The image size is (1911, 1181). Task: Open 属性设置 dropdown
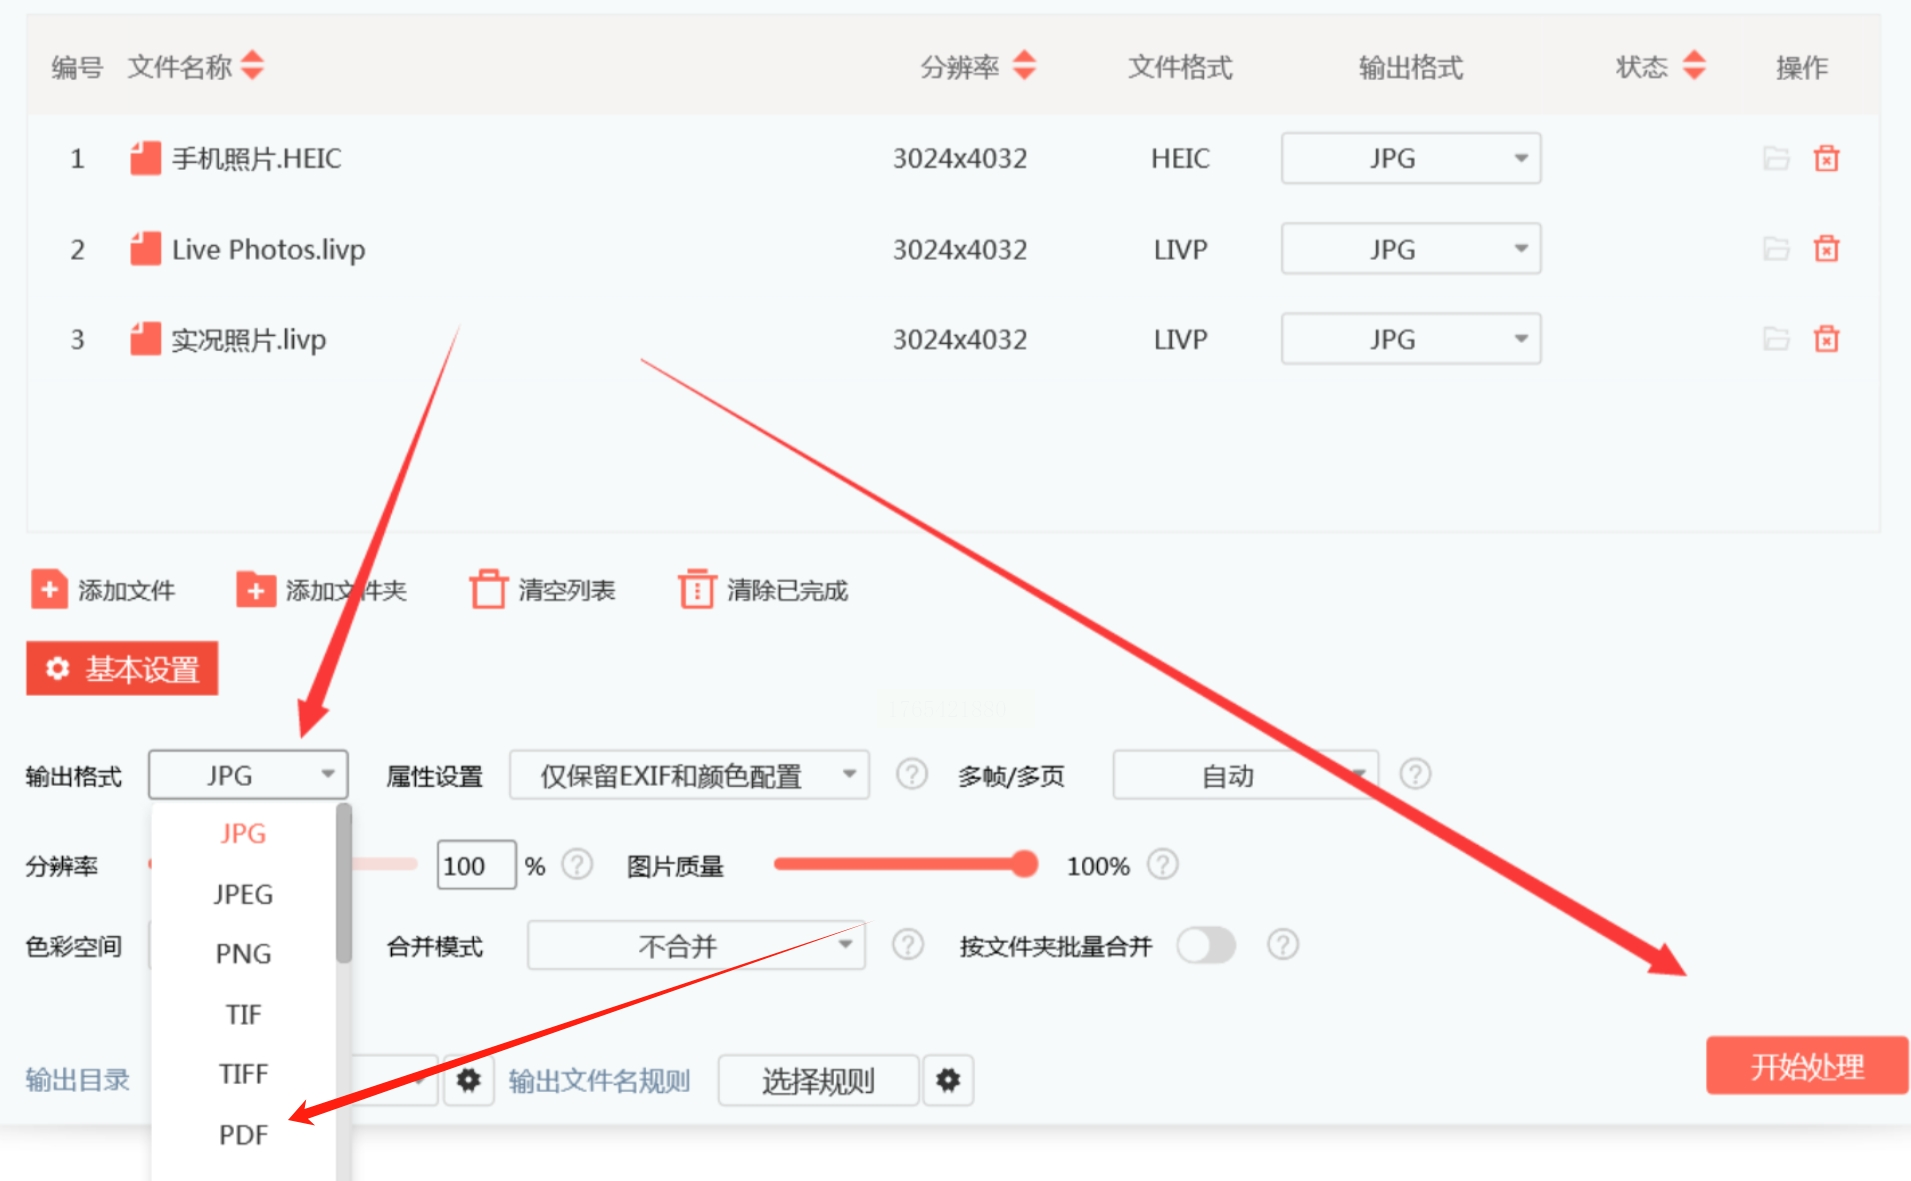(x=689, y=775)
